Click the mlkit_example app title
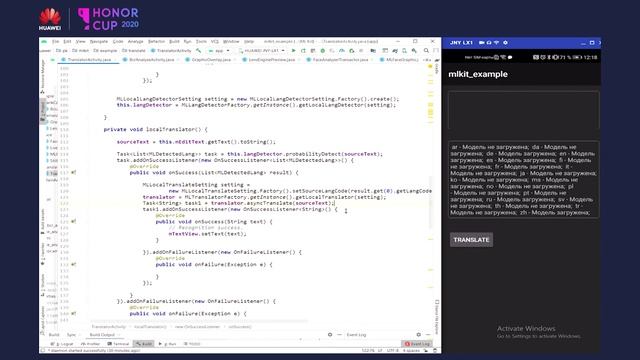640x360 pixels. [478, 74]
